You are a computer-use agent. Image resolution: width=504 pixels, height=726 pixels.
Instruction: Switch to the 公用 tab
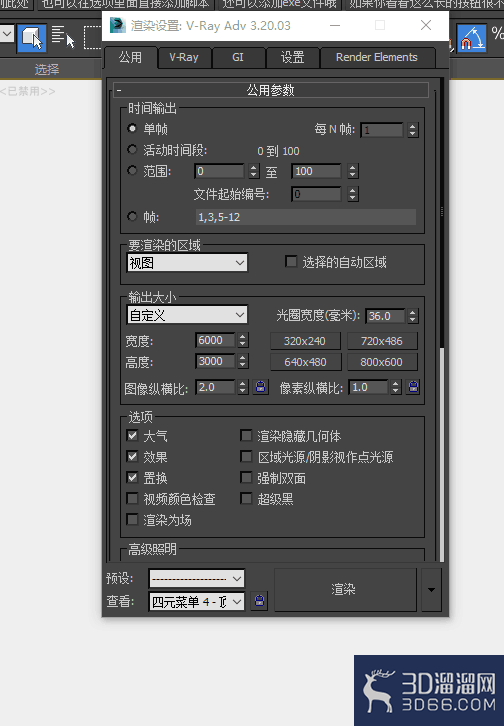coord(130,57)
